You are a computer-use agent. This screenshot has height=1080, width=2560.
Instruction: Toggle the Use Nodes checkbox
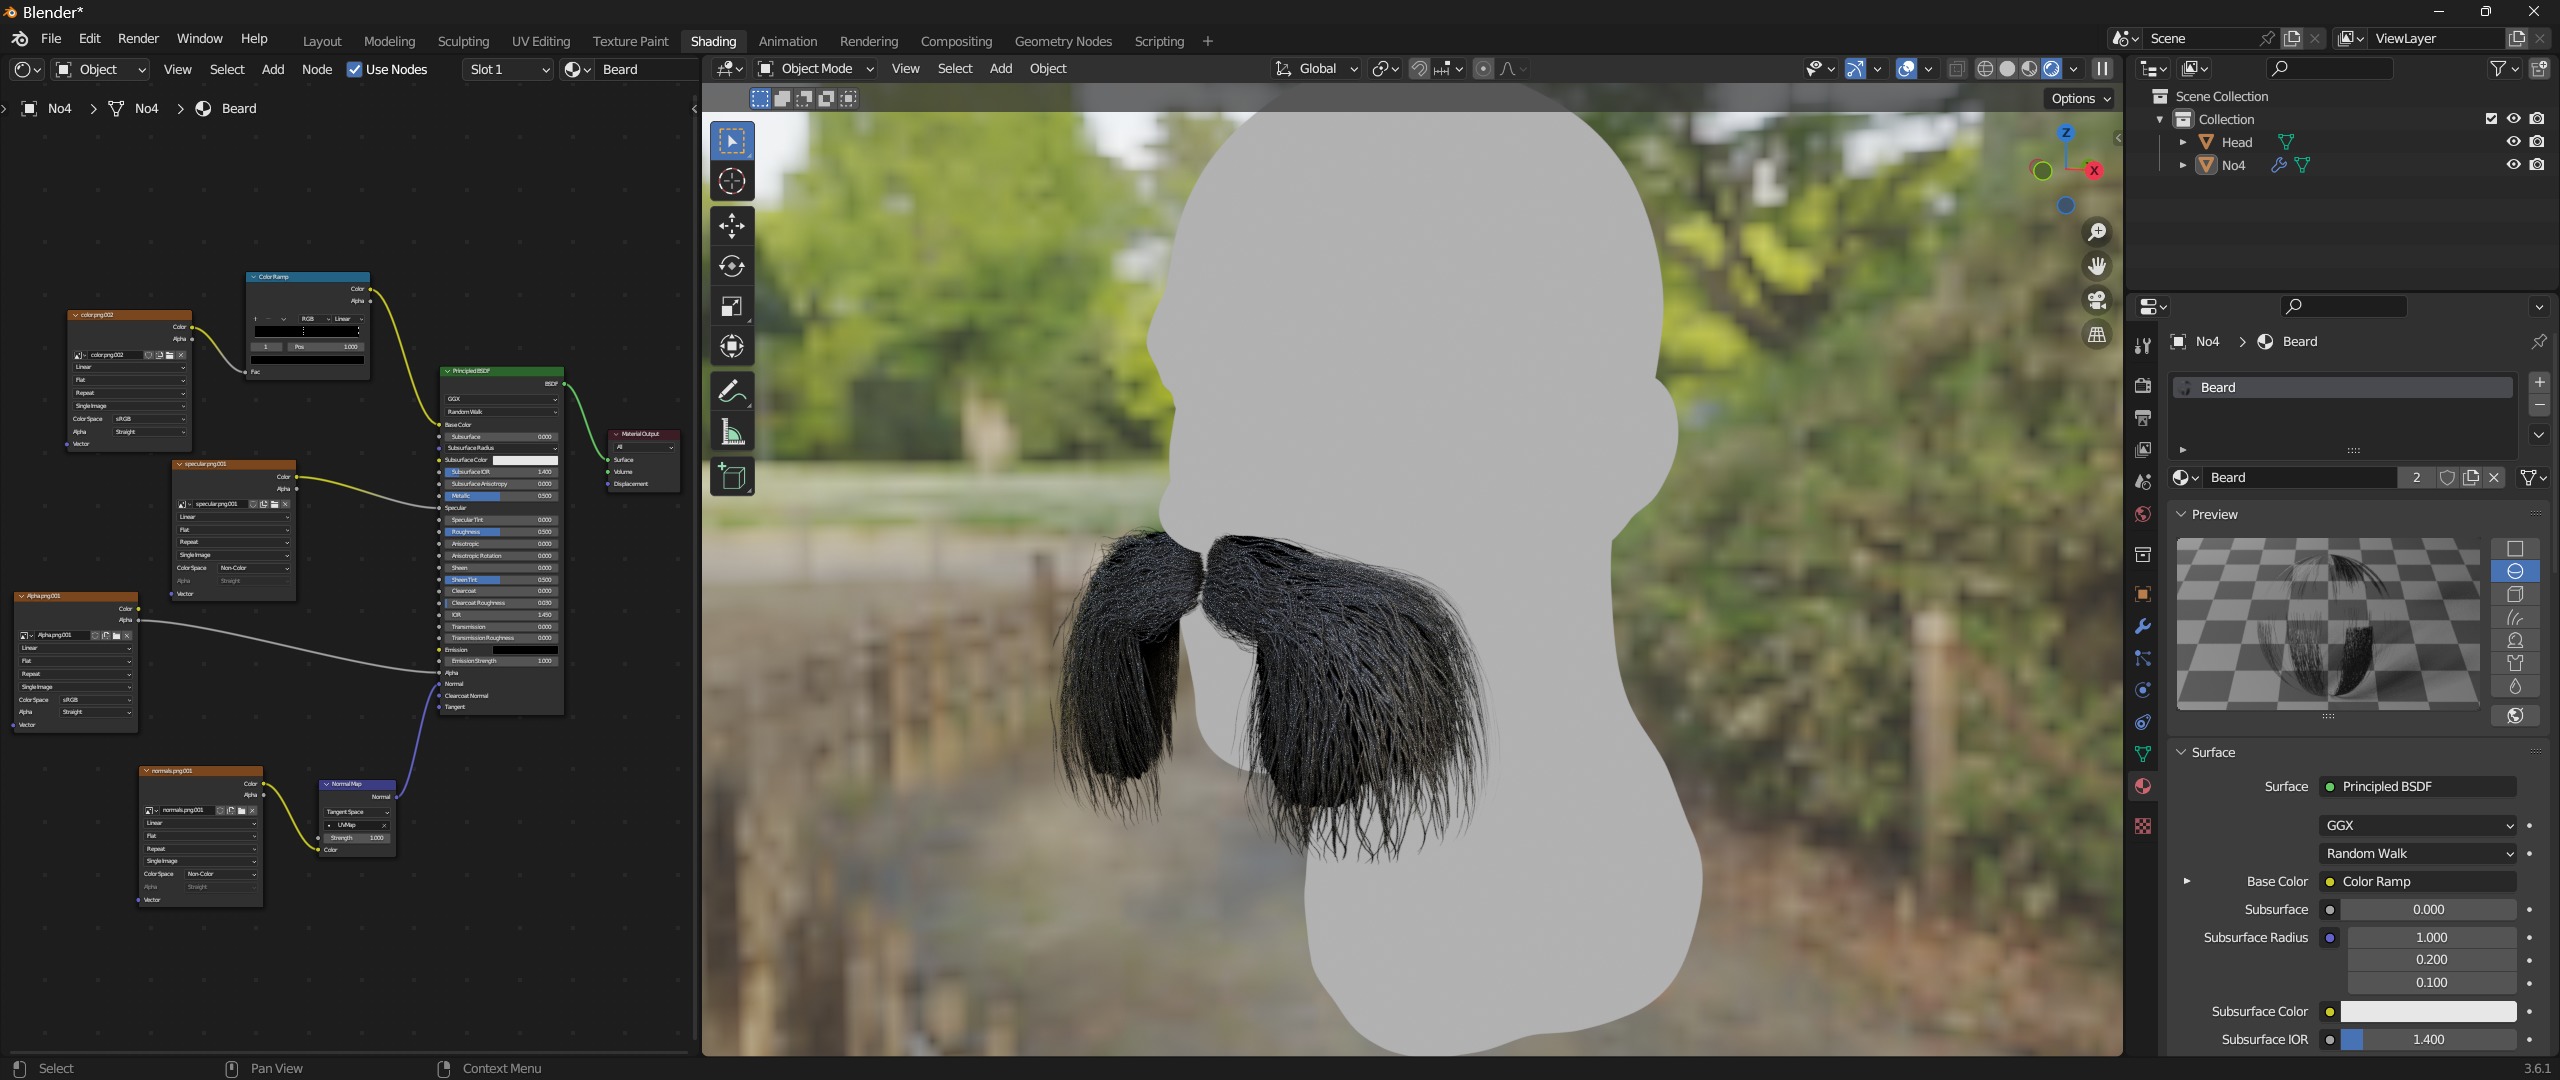[x=354, y=69]
